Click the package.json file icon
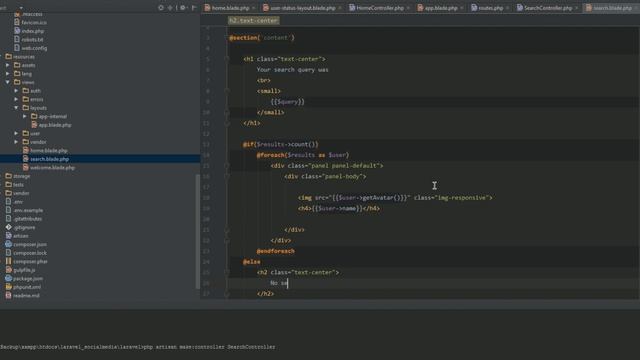640x360 pixels. pyautogui.click(x=9, y=278)
